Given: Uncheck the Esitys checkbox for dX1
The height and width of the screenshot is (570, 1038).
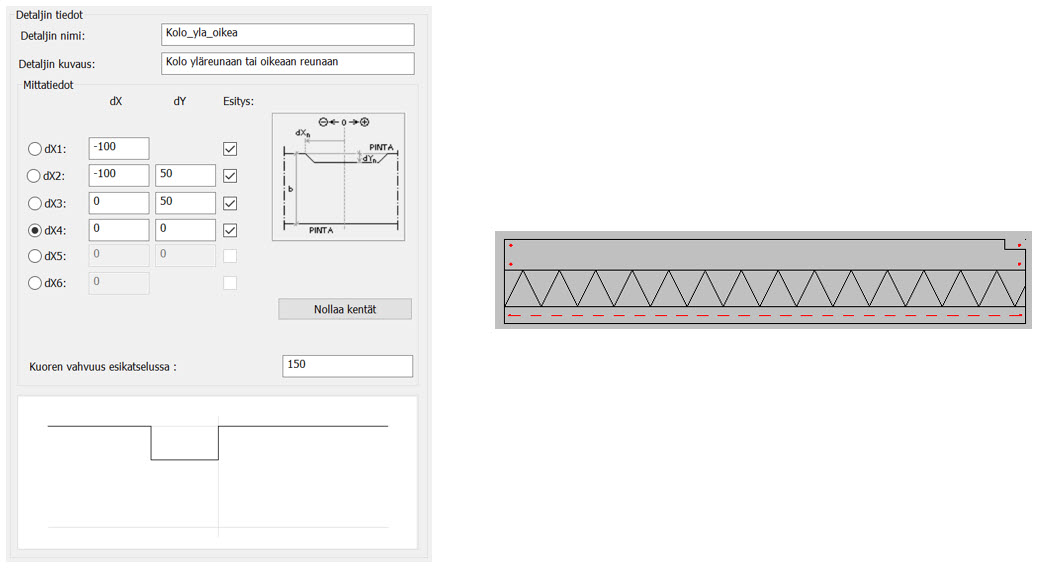Looking at the screenshot, I should pos(230,149).
